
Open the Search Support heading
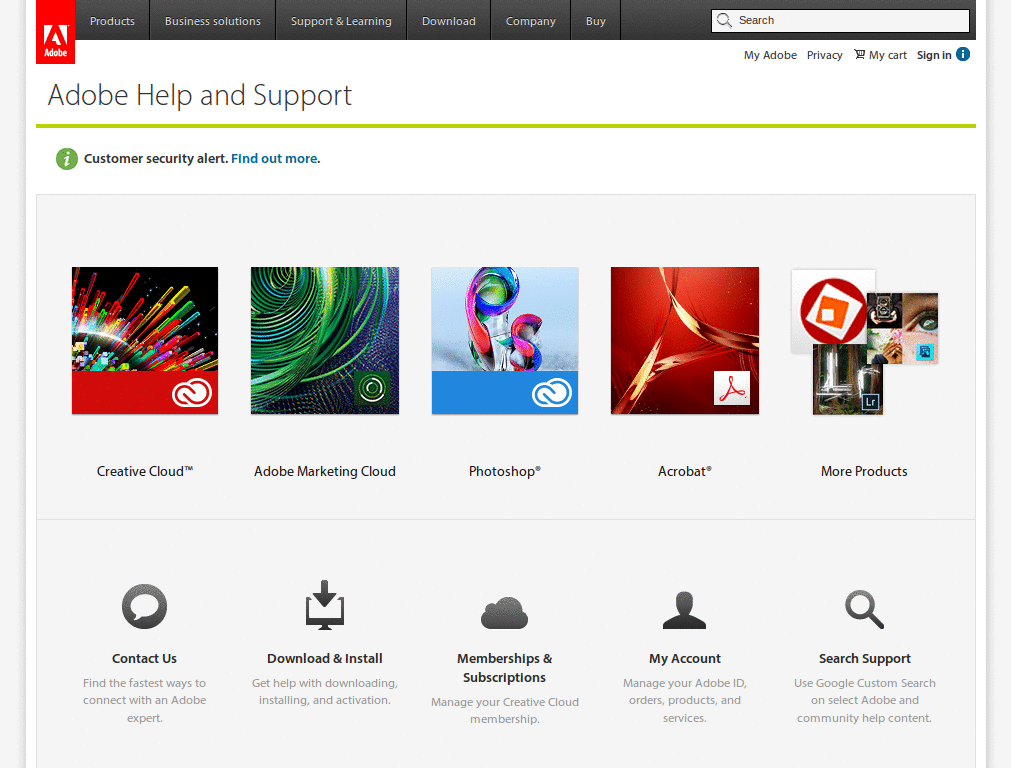865,658
